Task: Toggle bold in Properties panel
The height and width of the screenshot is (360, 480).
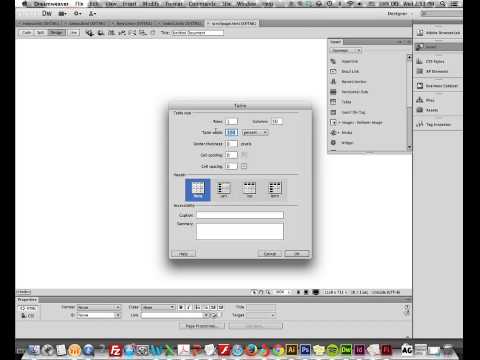Action: point(181,307)
